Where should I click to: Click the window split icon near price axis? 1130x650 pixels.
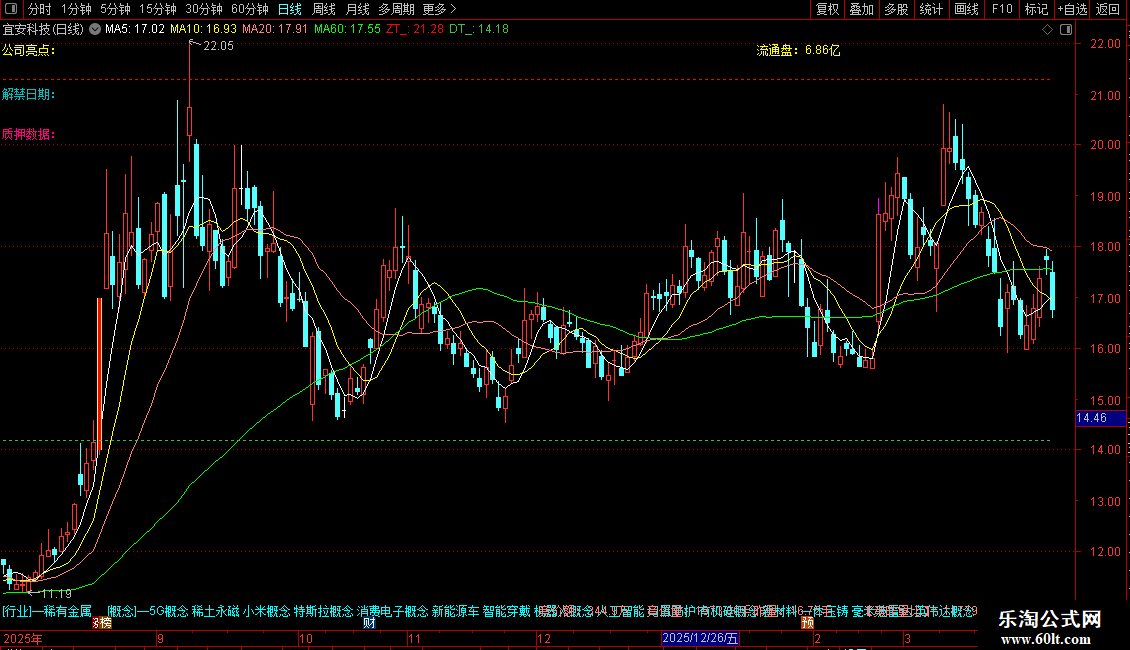[1066, 29]
